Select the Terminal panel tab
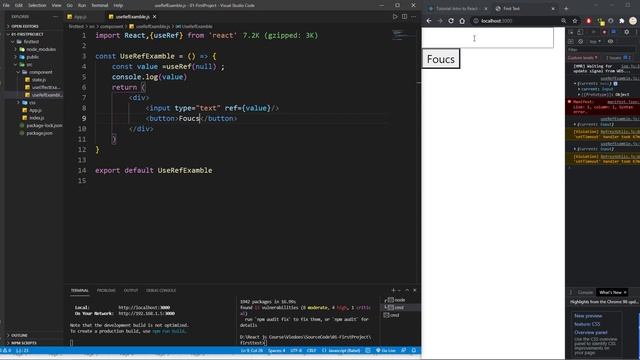640x360 pixels. point(80,291)
